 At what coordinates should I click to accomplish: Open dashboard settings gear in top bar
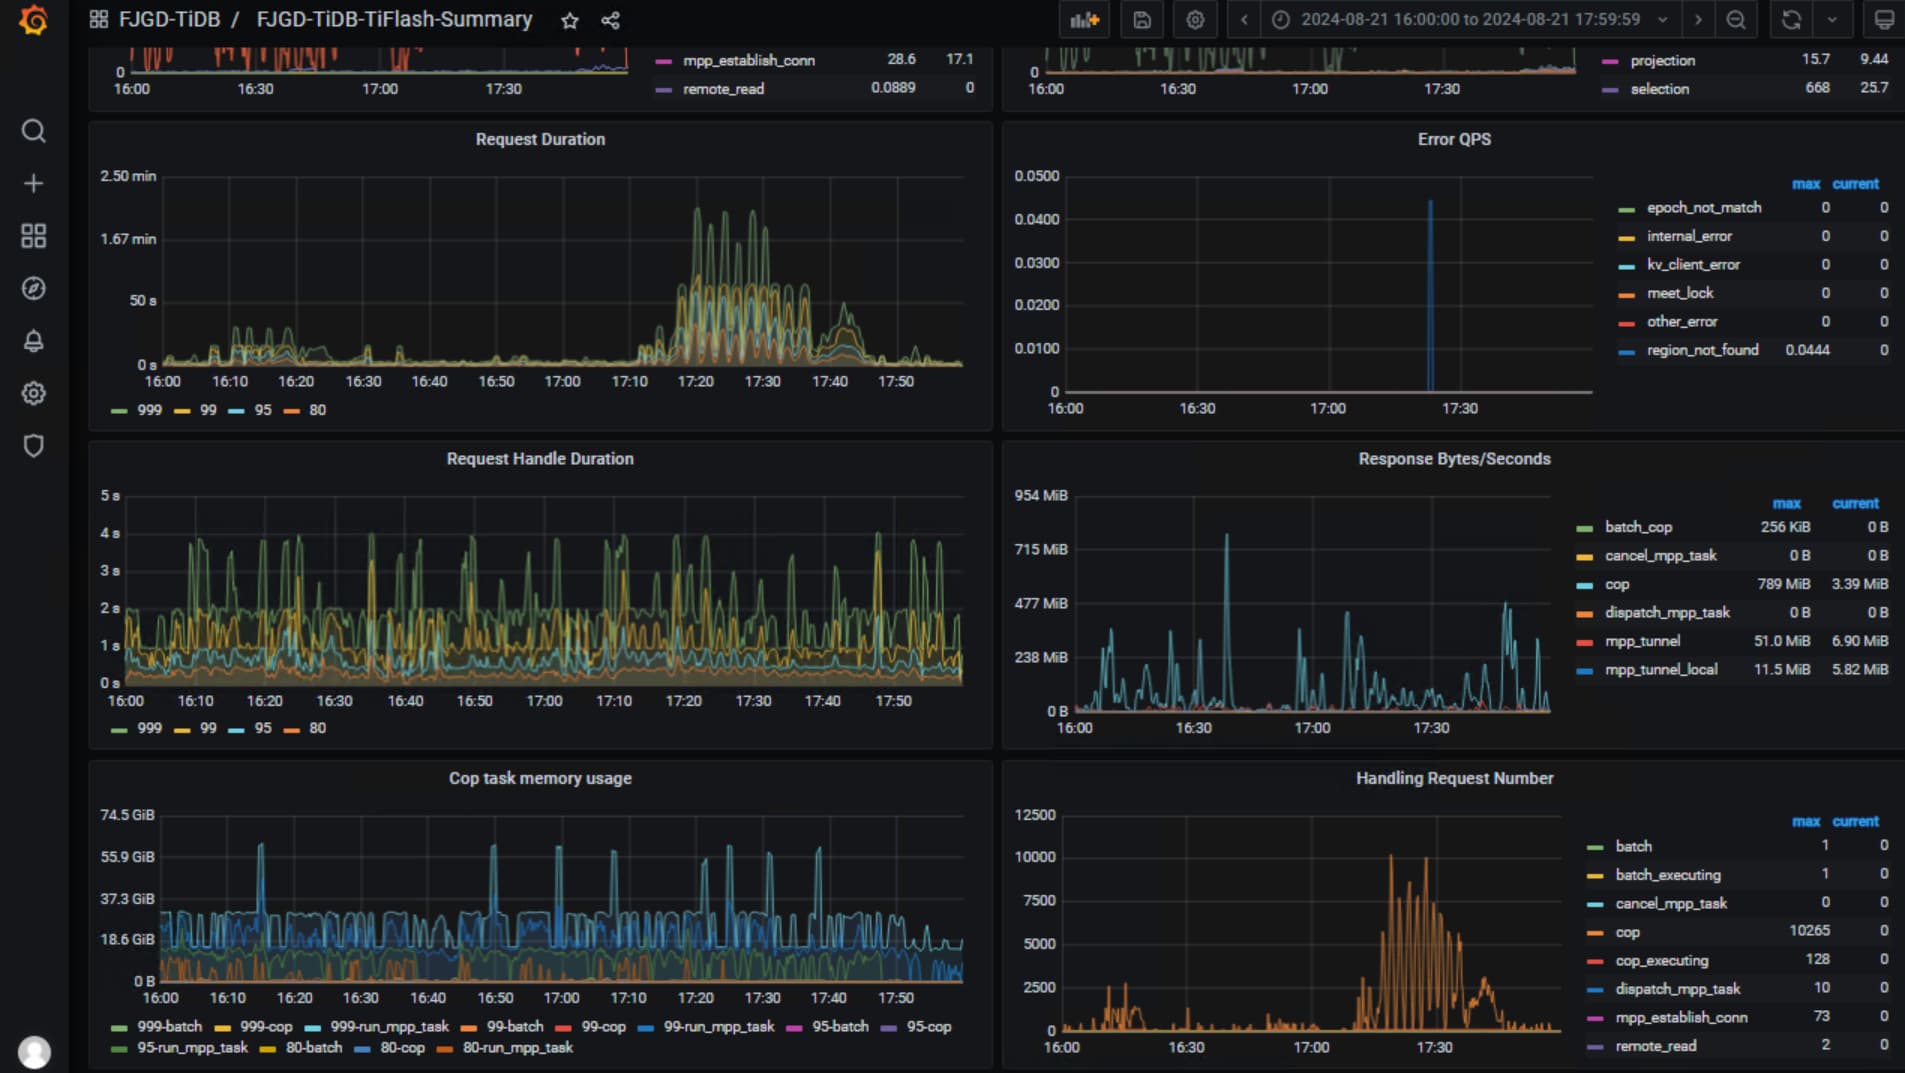click(x=1194, y=20)
